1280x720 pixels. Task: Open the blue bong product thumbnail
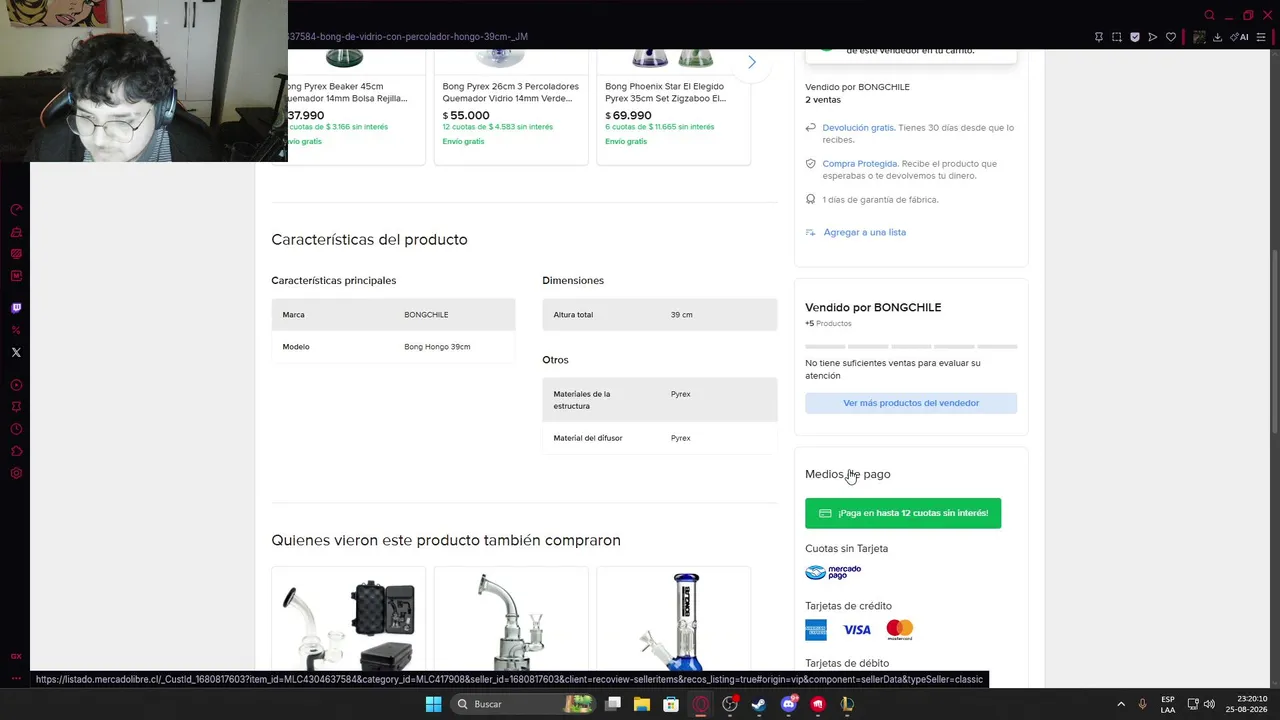pos(673,620)
